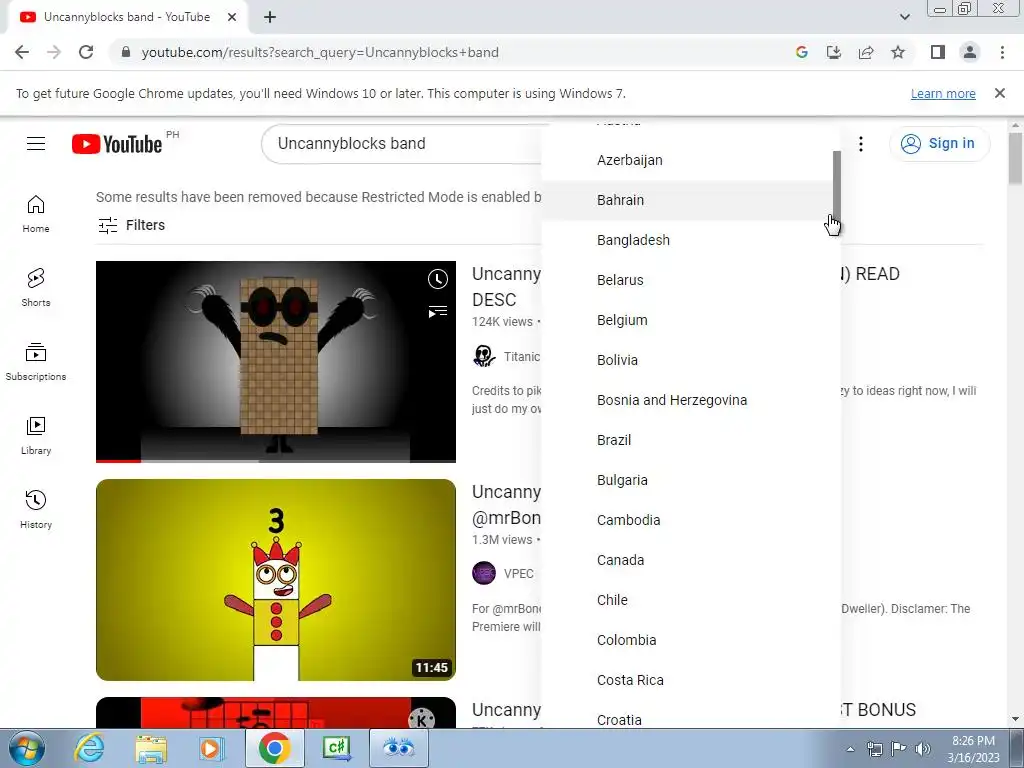Viewport: 1024px width, 768px height.
Task: Open the YouTube guide hamburger menu
Action: (36, 143)
